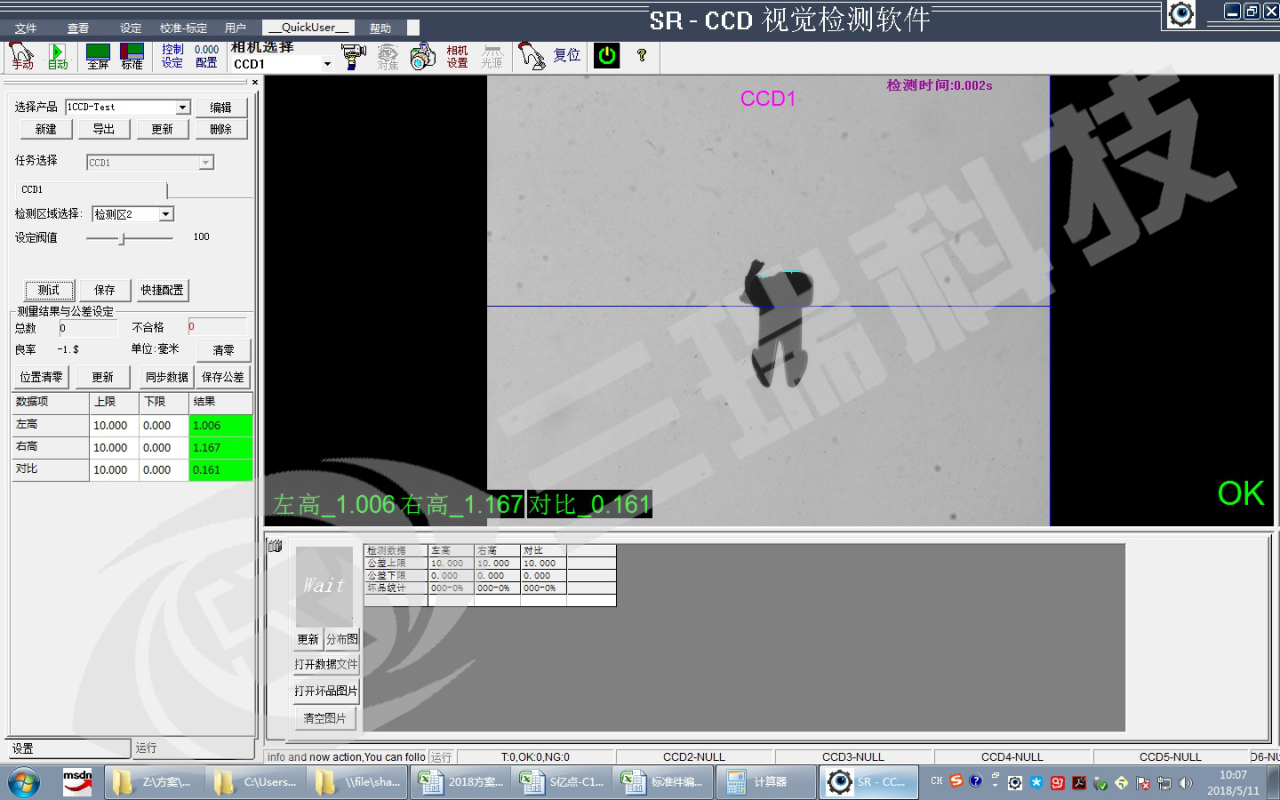1280x800 pixels.
Task: Click the focus (对焦) eye icon
Action: point(388,56)
